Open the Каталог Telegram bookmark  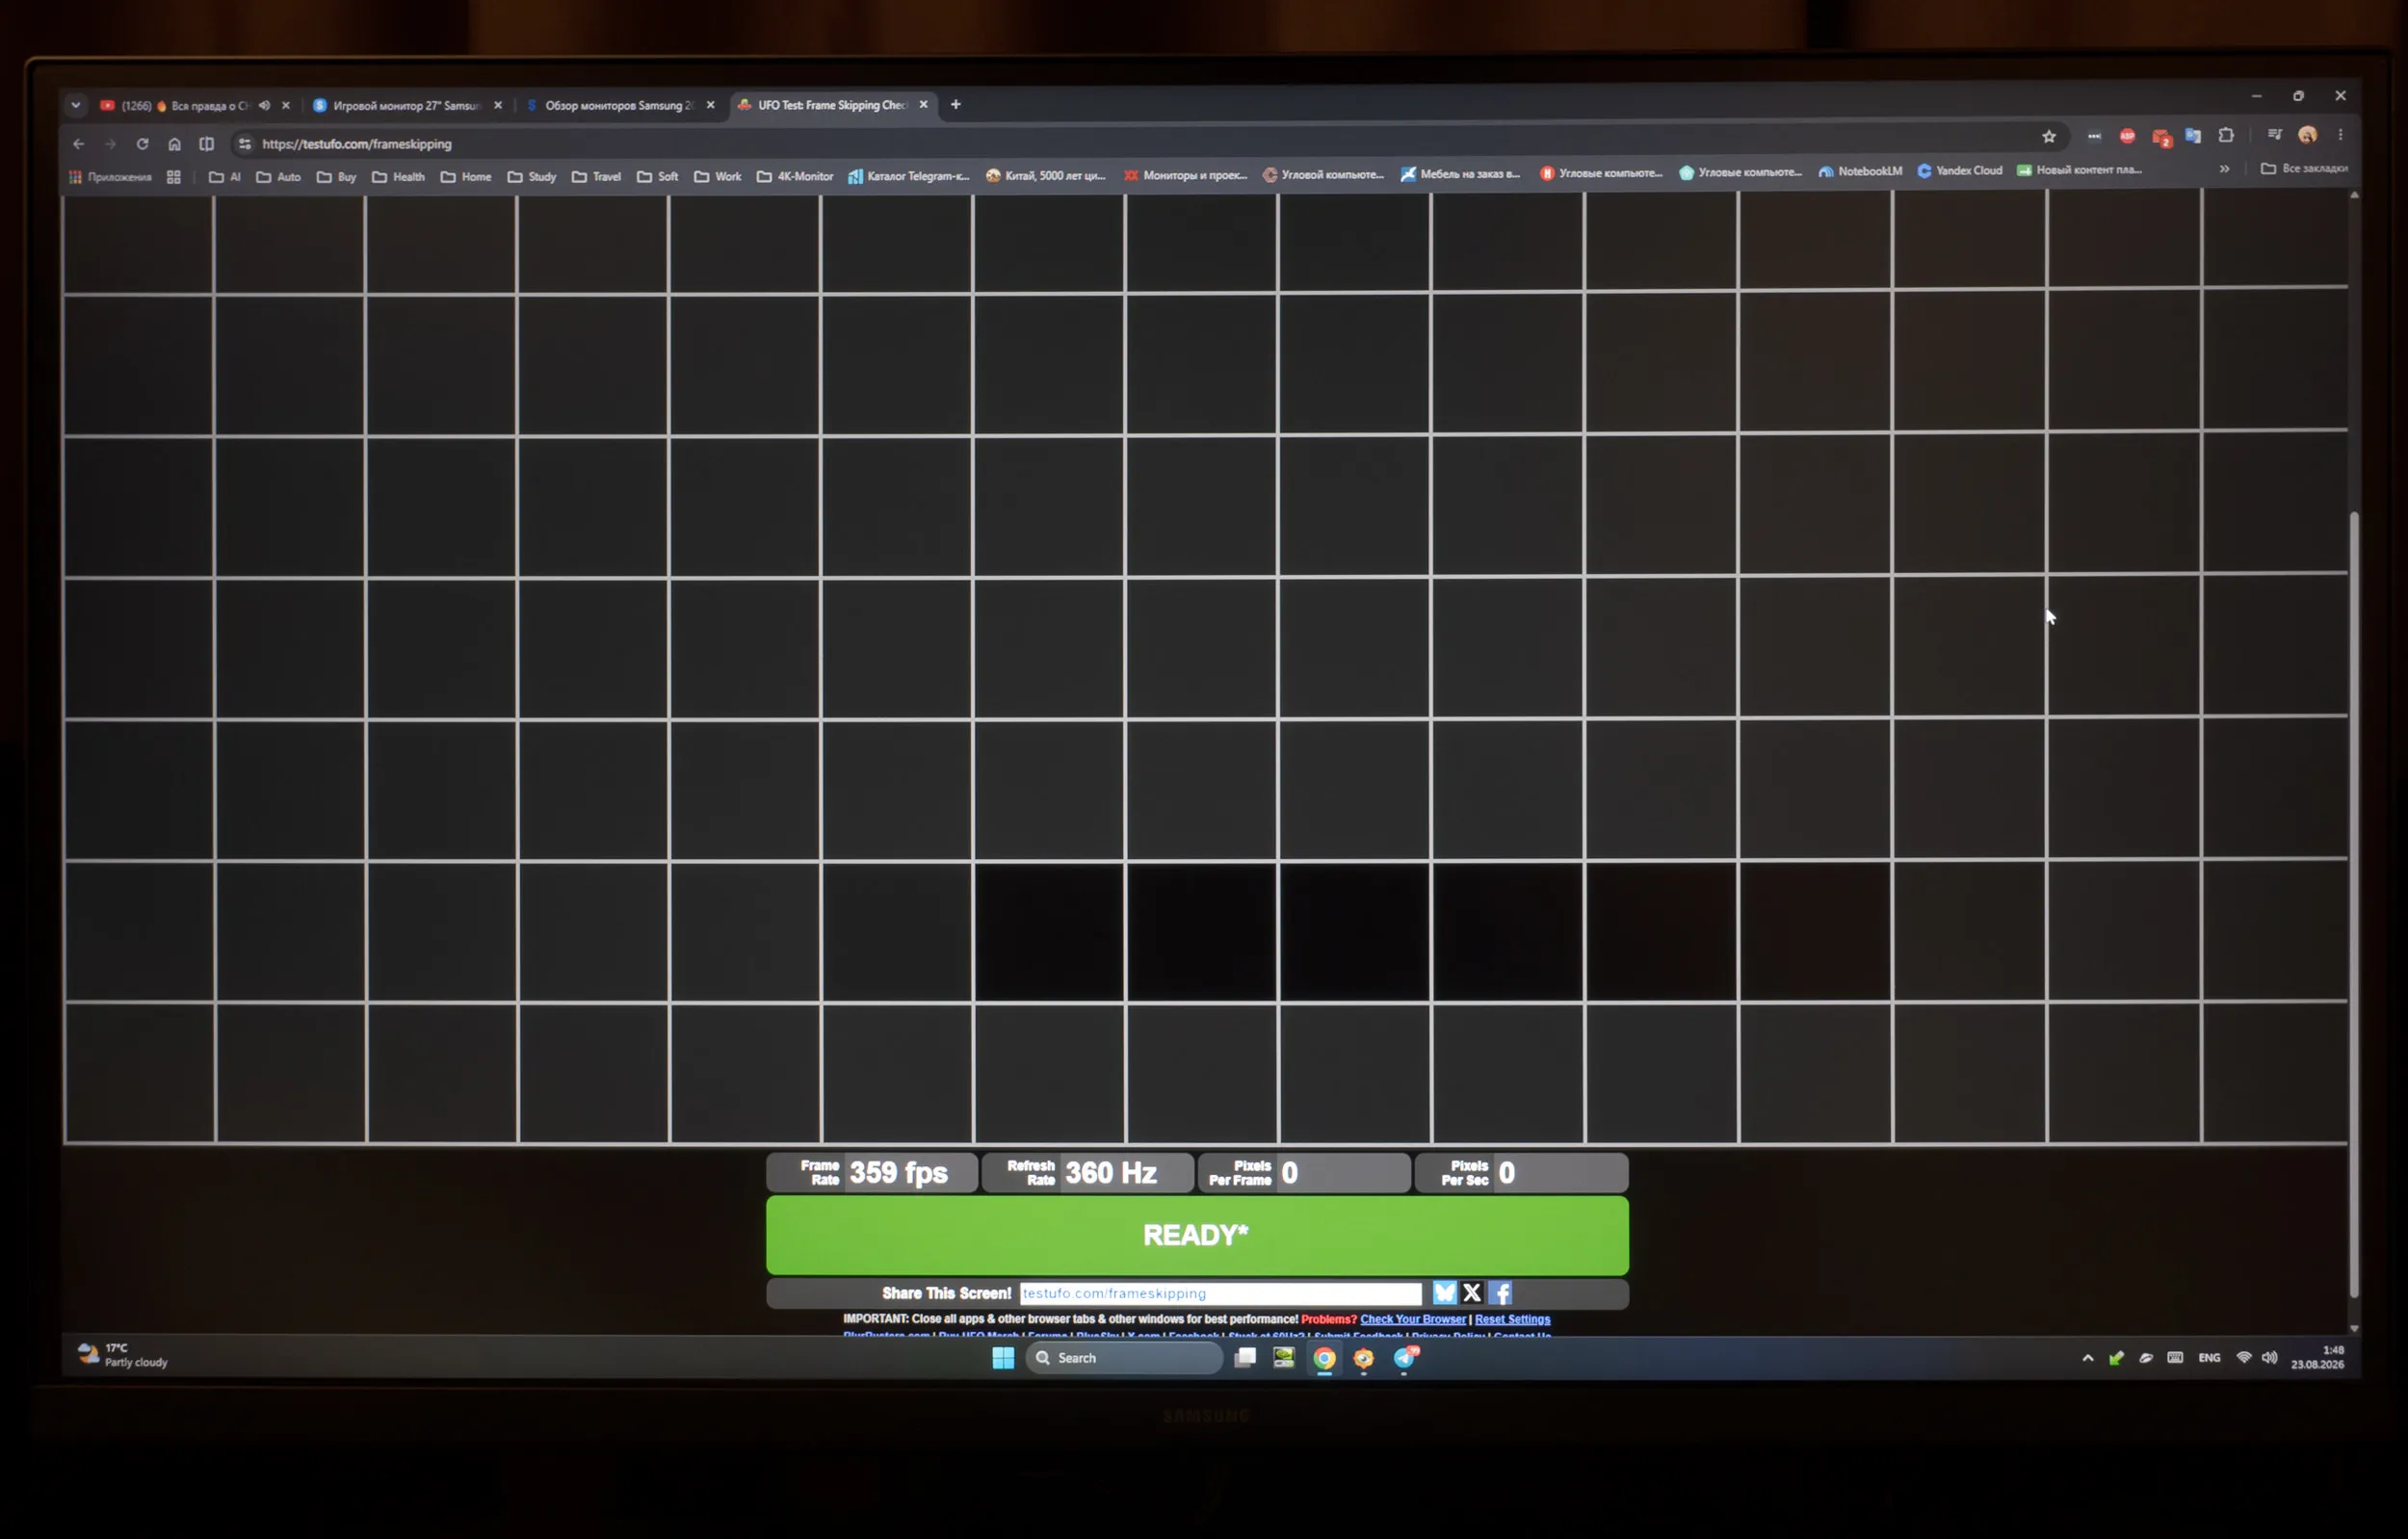[909, 176]
